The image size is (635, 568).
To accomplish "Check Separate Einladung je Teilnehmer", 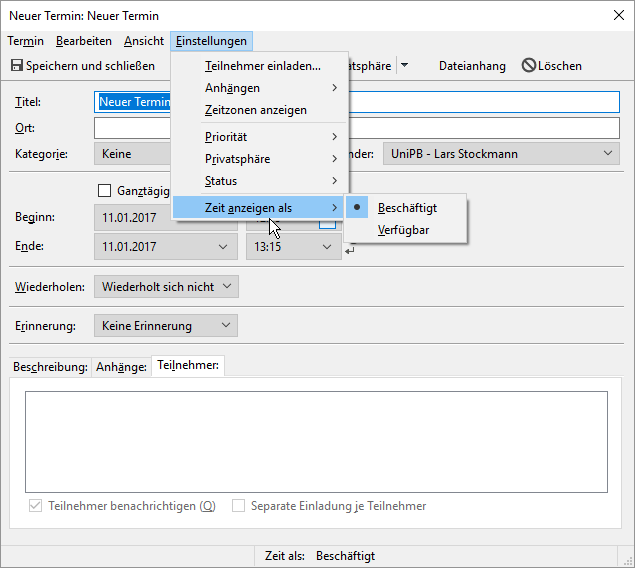I will (238, 506).
